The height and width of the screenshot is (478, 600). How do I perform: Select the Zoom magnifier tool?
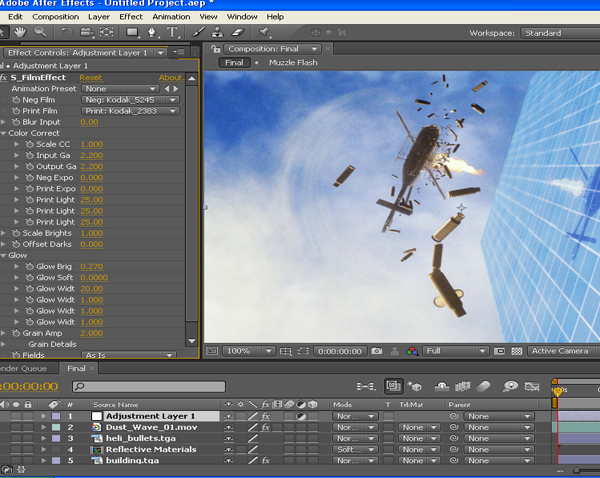tap(40, 32)
